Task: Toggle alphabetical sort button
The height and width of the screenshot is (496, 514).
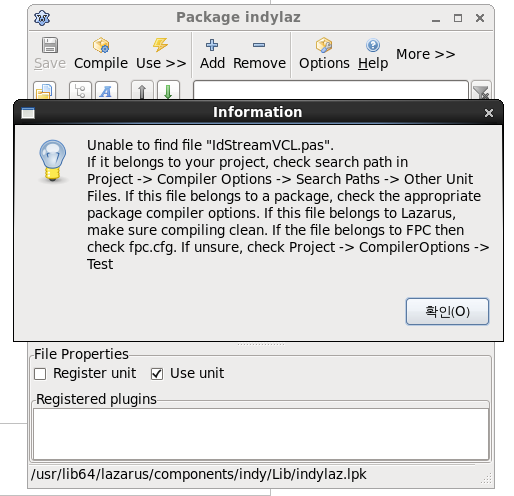Action: [x=106, y=91]
